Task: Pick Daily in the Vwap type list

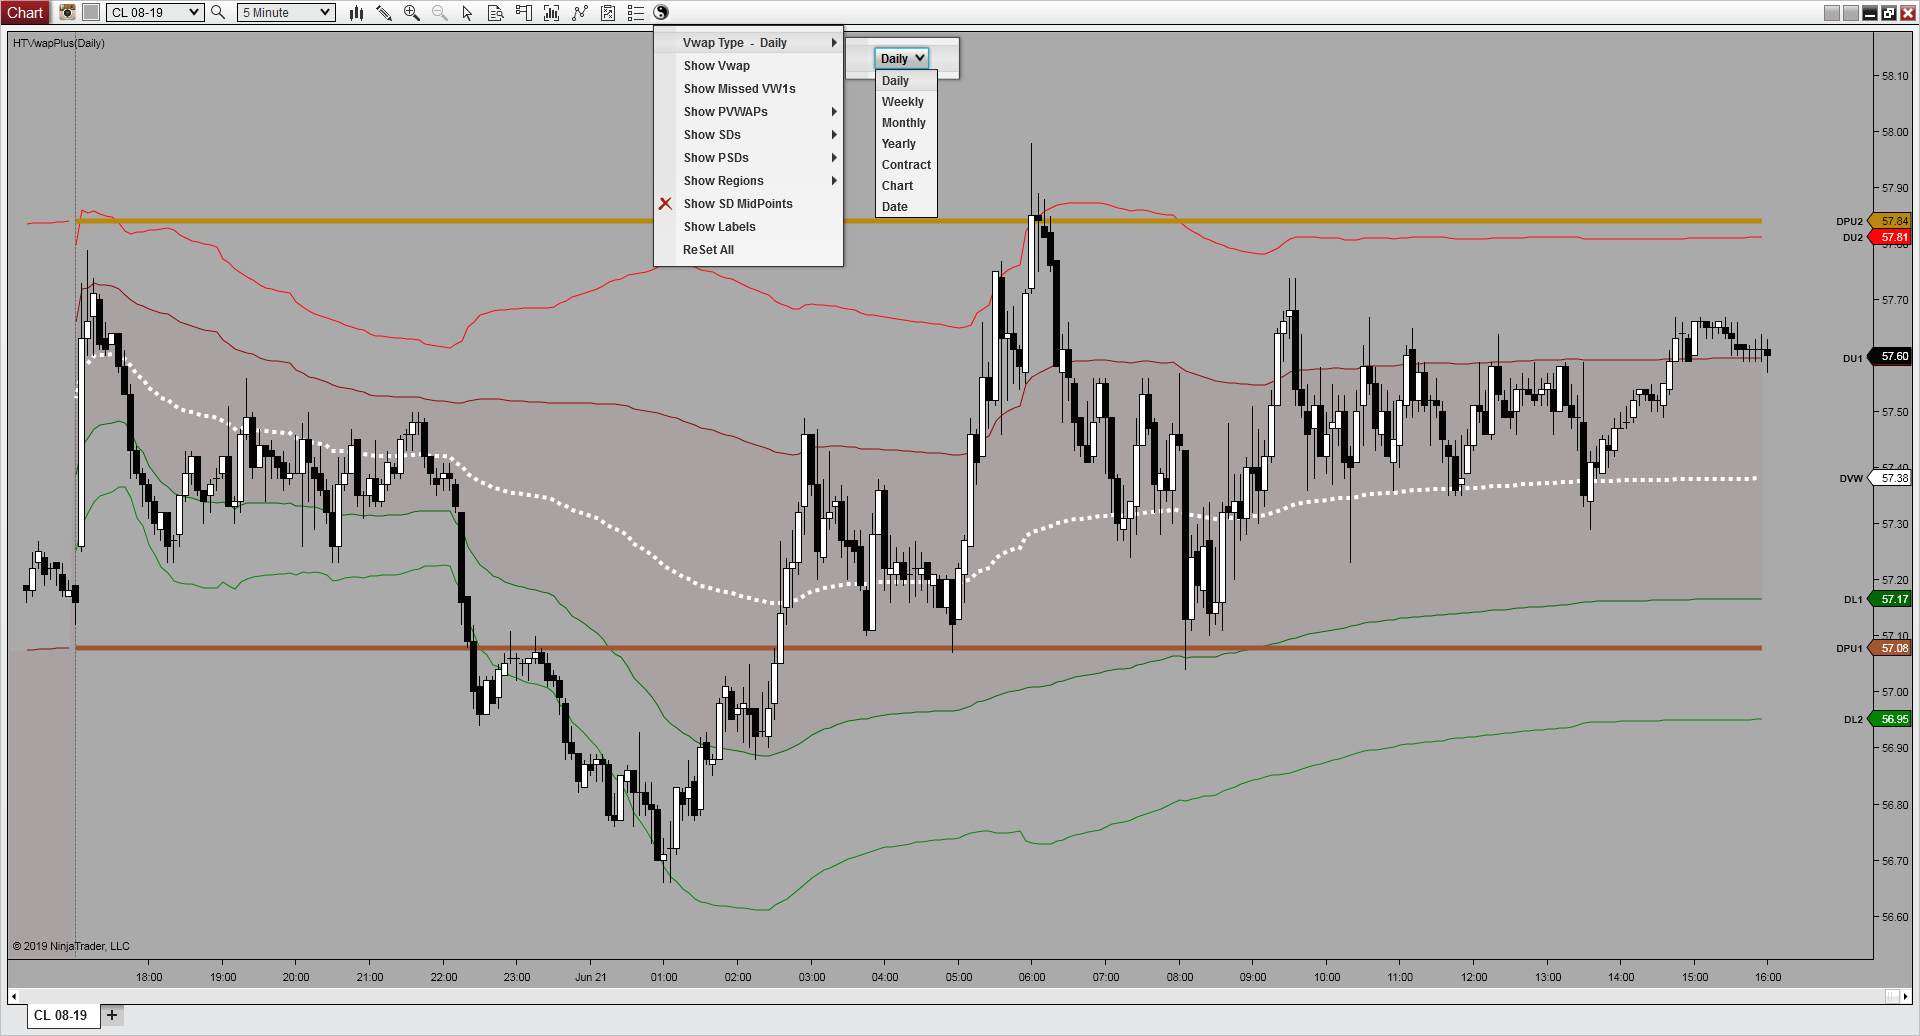Action: click(906, 81)
